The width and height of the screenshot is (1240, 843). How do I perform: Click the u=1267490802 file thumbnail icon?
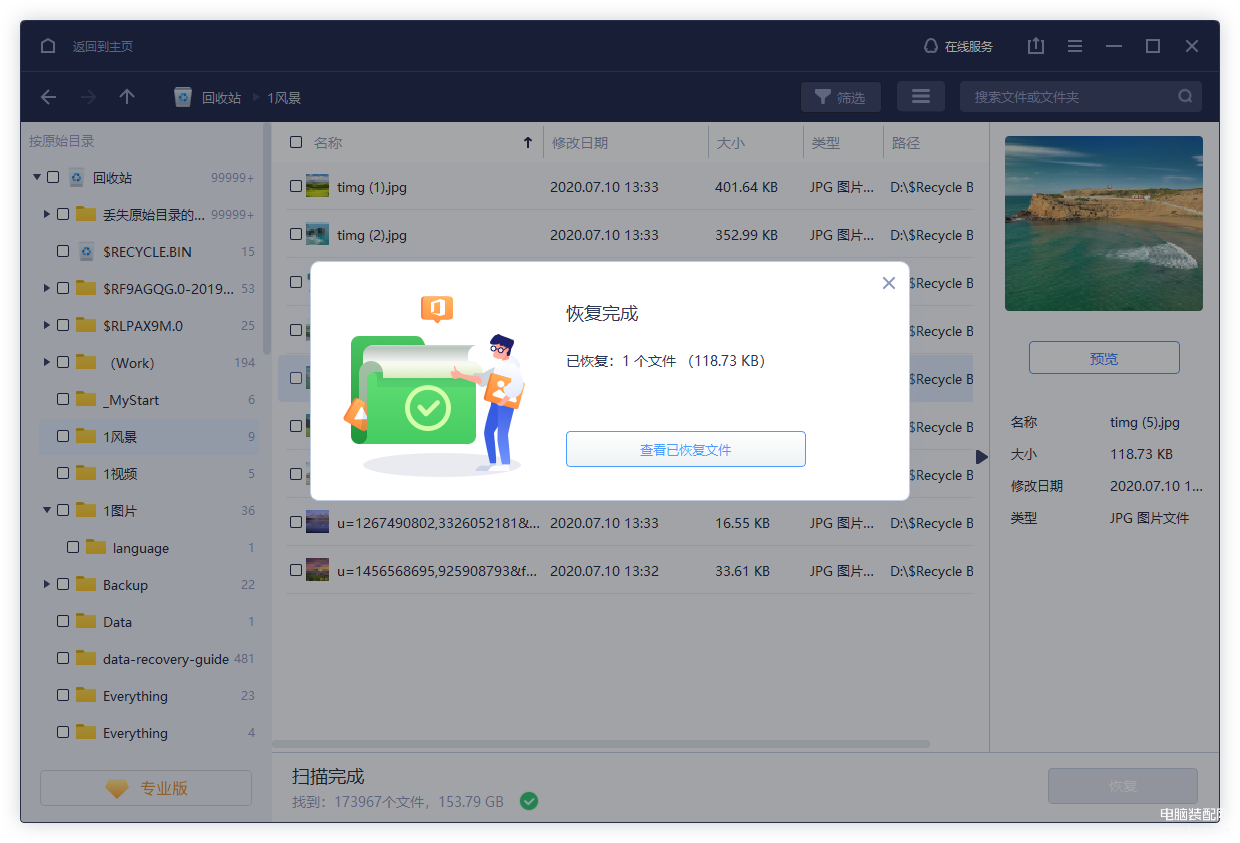tap(317, 522)
